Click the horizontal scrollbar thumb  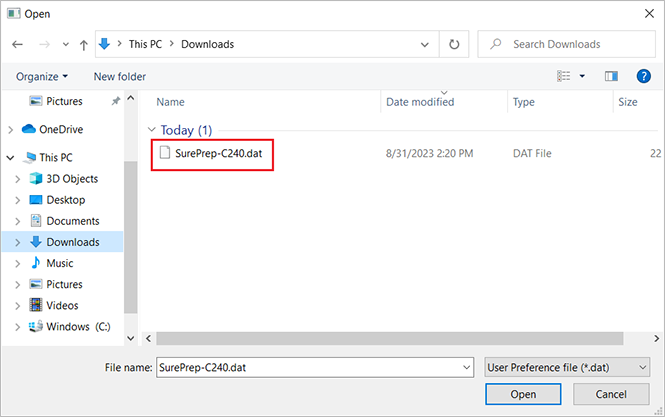tap(390, 339)
